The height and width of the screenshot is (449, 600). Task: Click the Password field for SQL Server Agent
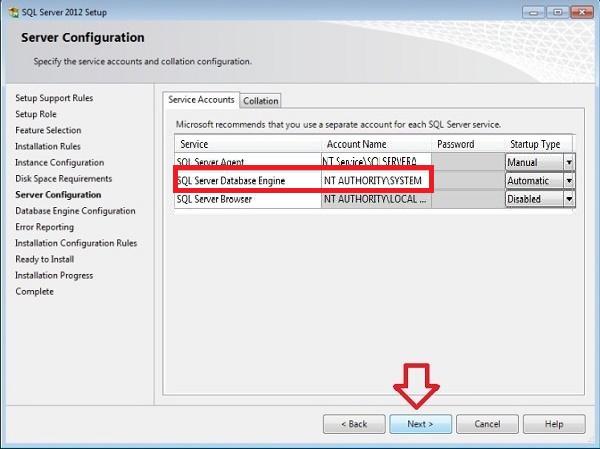468,162
